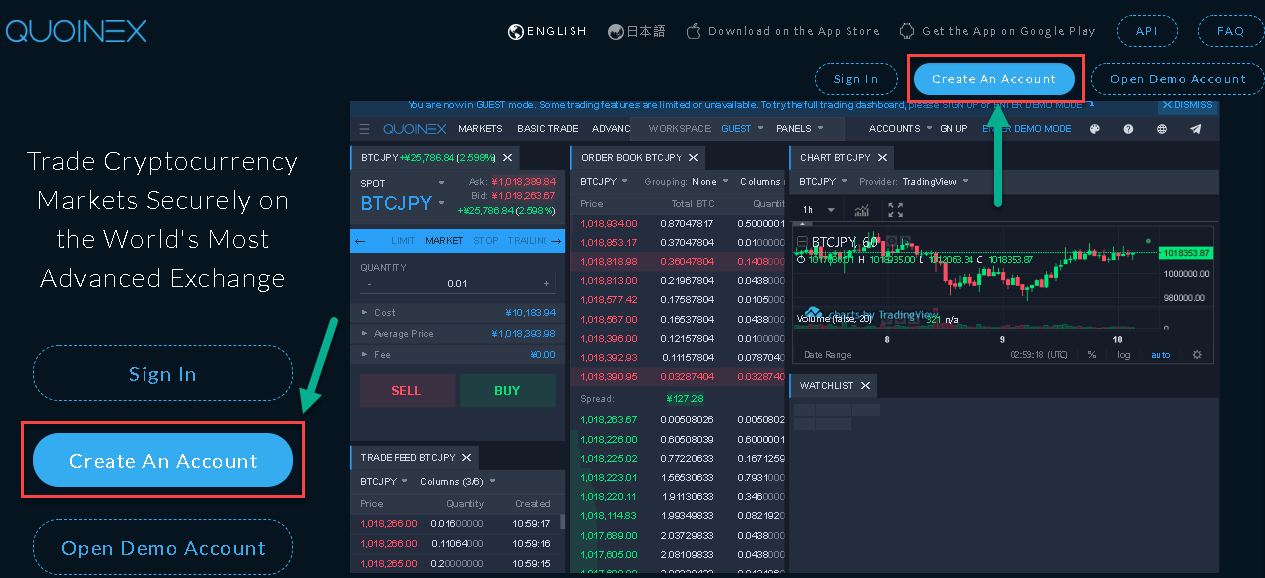This screenshot has width=1265, height=578.
Task: Switch language to 日本語
Action: (636, 31)
